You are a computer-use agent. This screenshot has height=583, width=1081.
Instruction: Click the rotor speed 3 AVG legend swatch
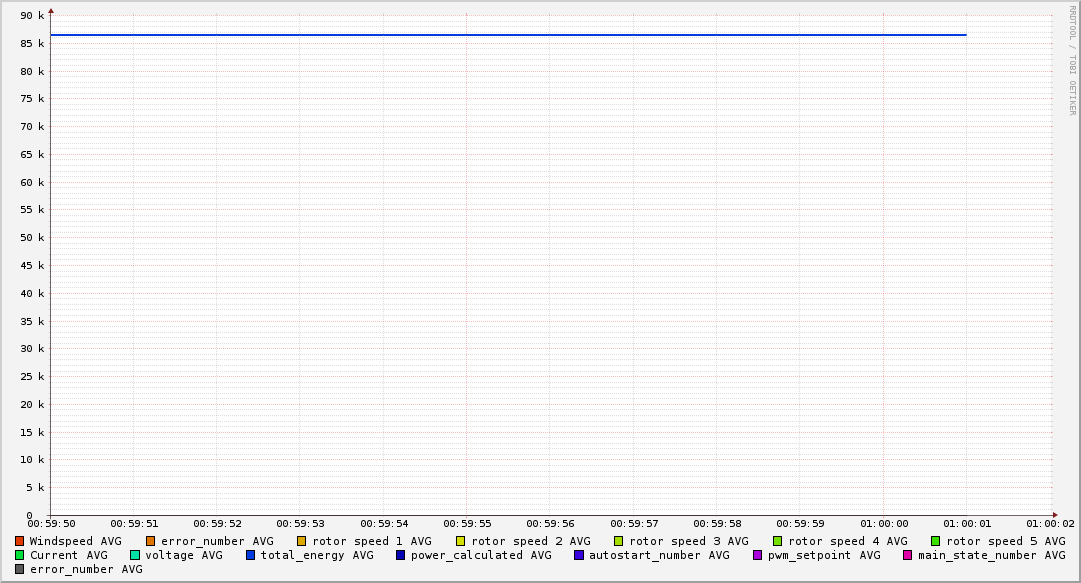619,541
